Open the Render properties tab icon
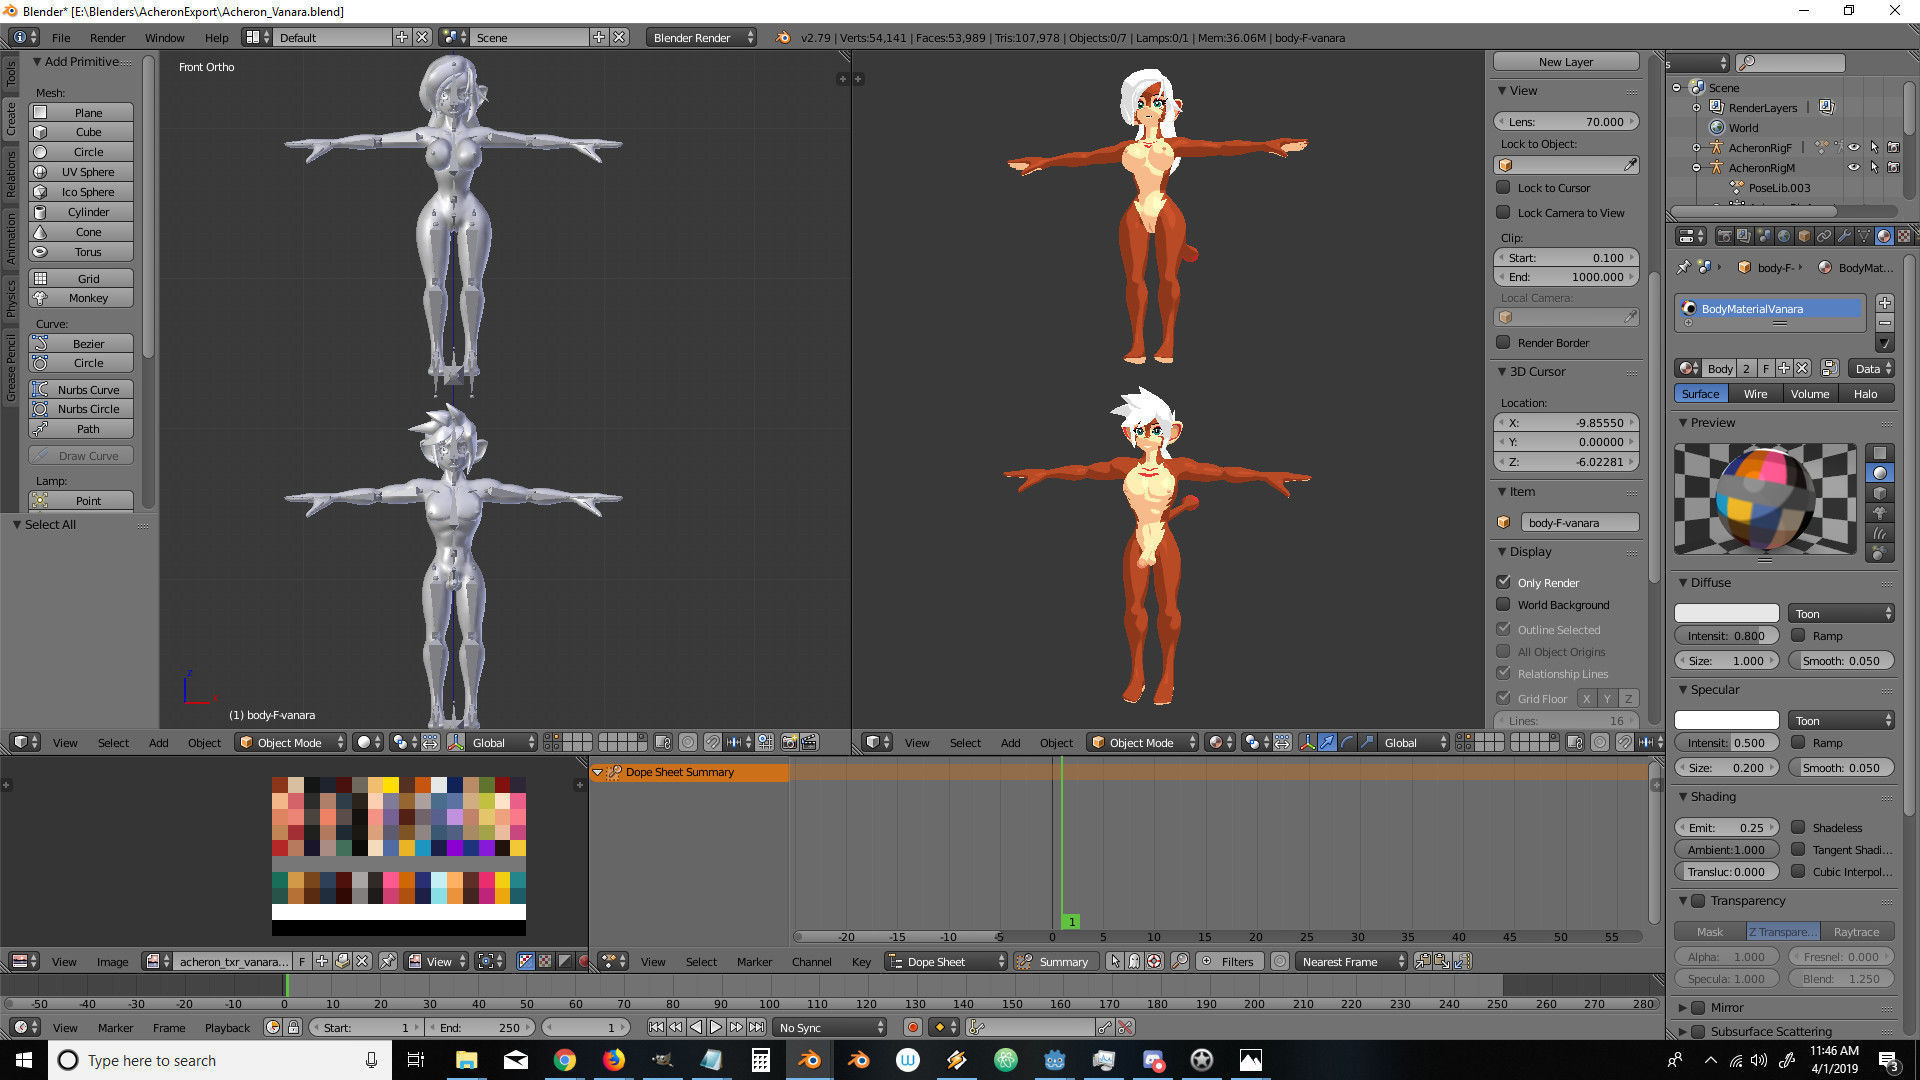The height and width of the screenshot is (1080, 1920). tap(1724, 236)
